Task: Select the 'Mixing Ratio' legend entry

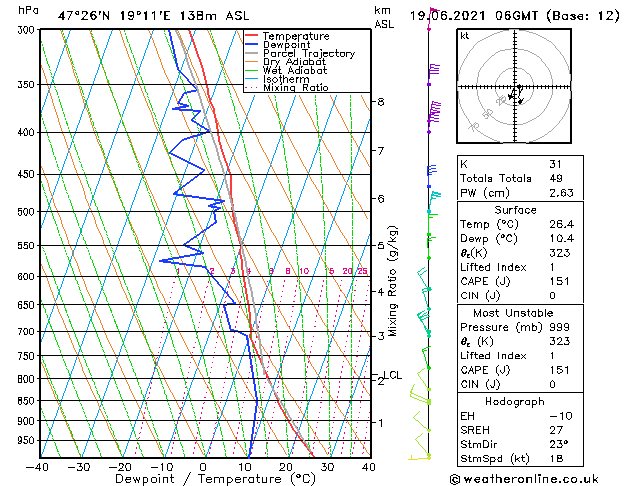Action: click(x=296, y=87)
